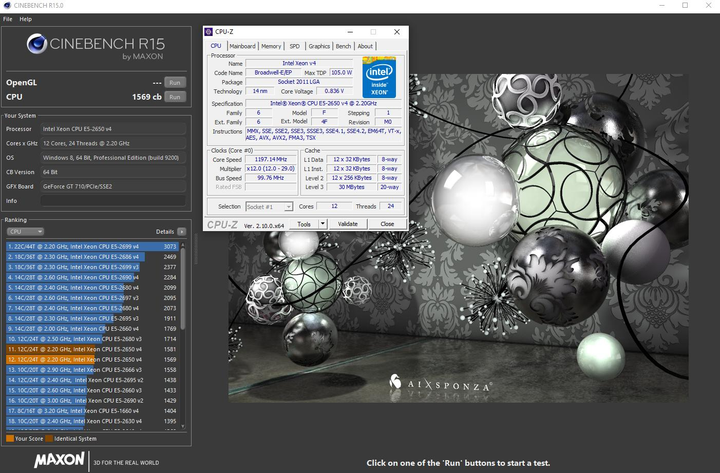Image resolution: width=720 pixels, height=473 pixels.
Task: Open the Socket #1 selection dropdown
Action: tap(269, 207)
